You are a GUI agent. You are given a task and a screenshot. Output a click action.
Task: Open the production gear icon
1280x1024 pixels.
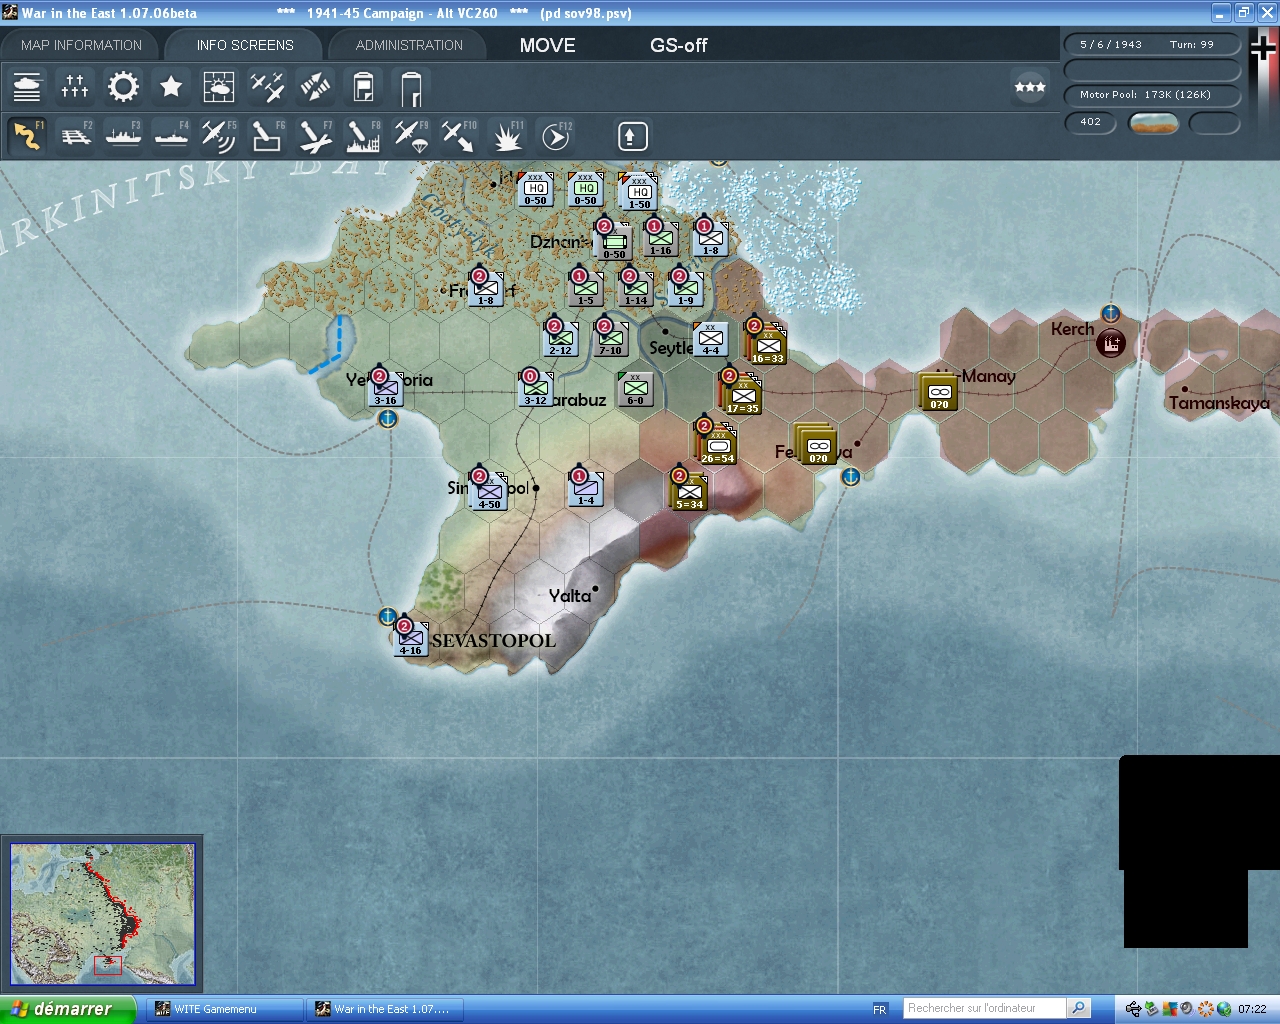(123, 87)
